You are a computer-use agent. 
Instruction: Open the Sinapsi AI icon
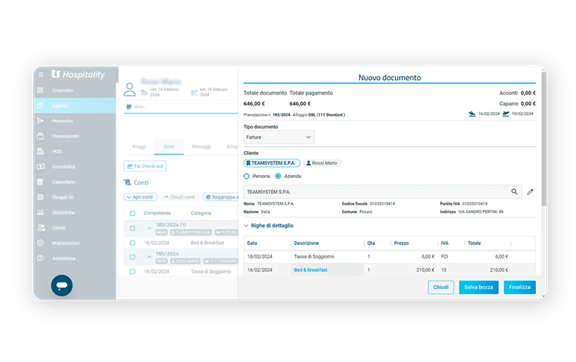[40, 197]
